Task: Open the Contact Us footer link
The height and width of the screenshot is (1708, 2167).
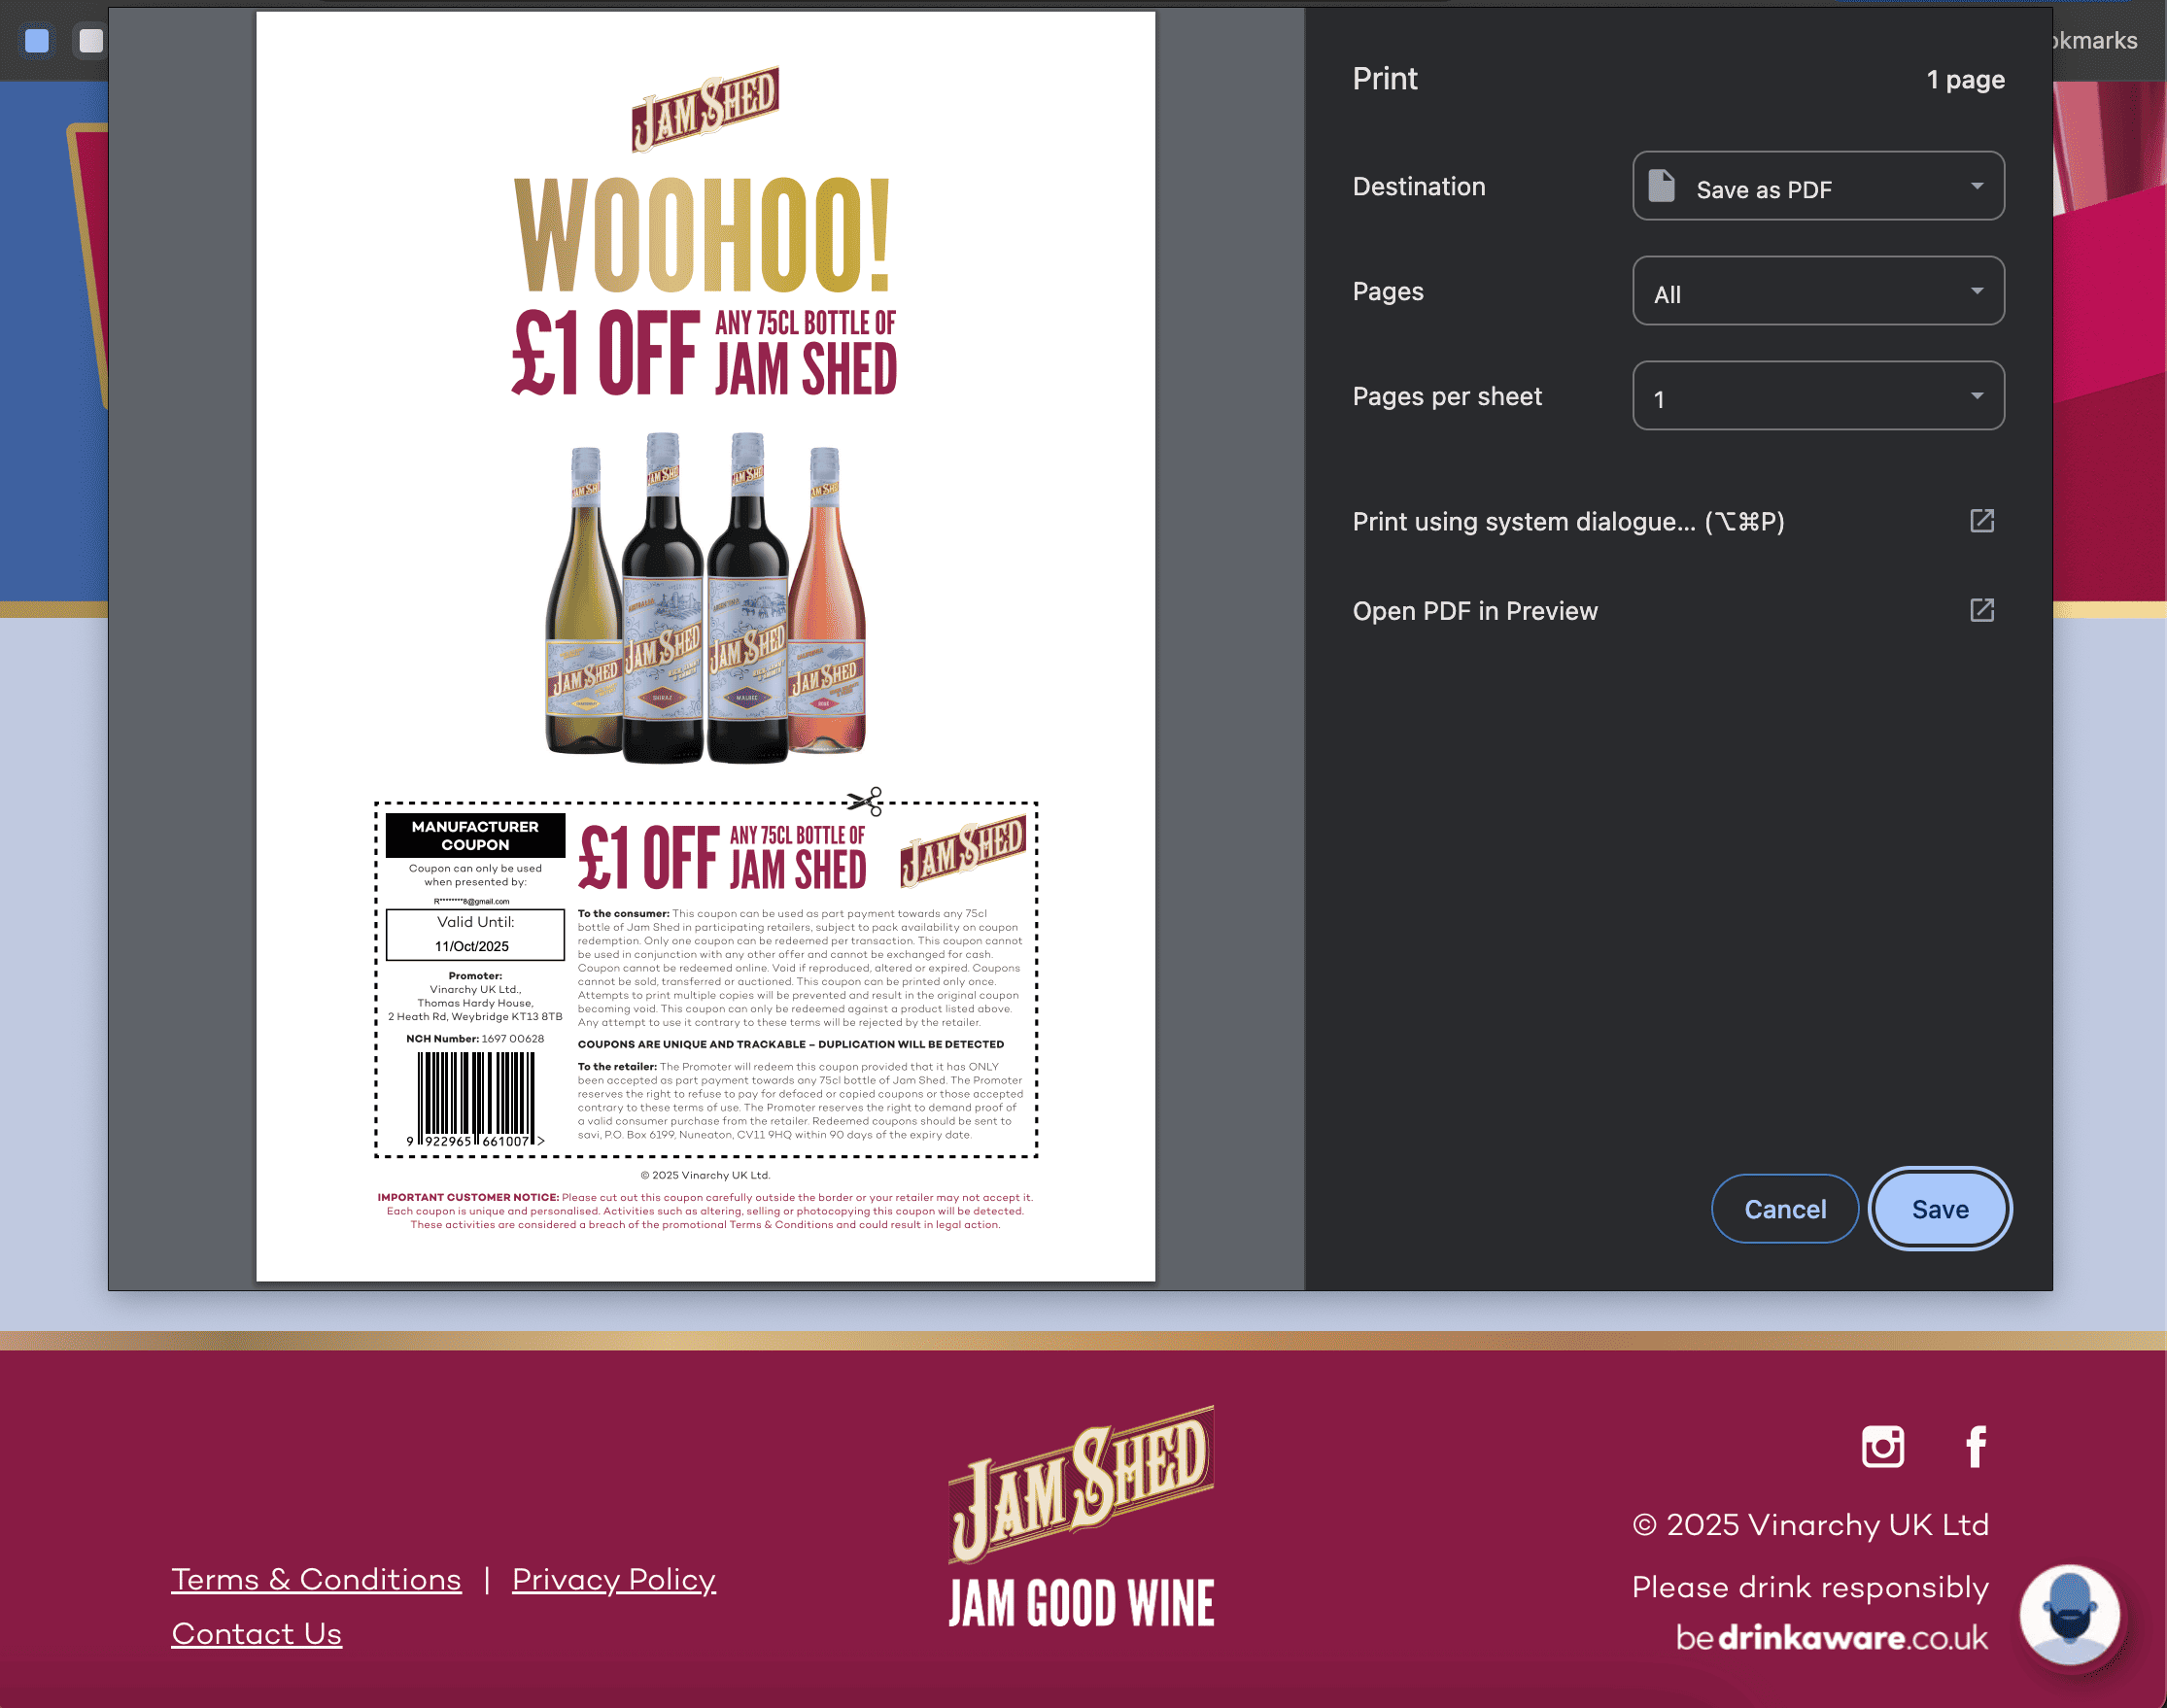Action: tap(257, 1633)
